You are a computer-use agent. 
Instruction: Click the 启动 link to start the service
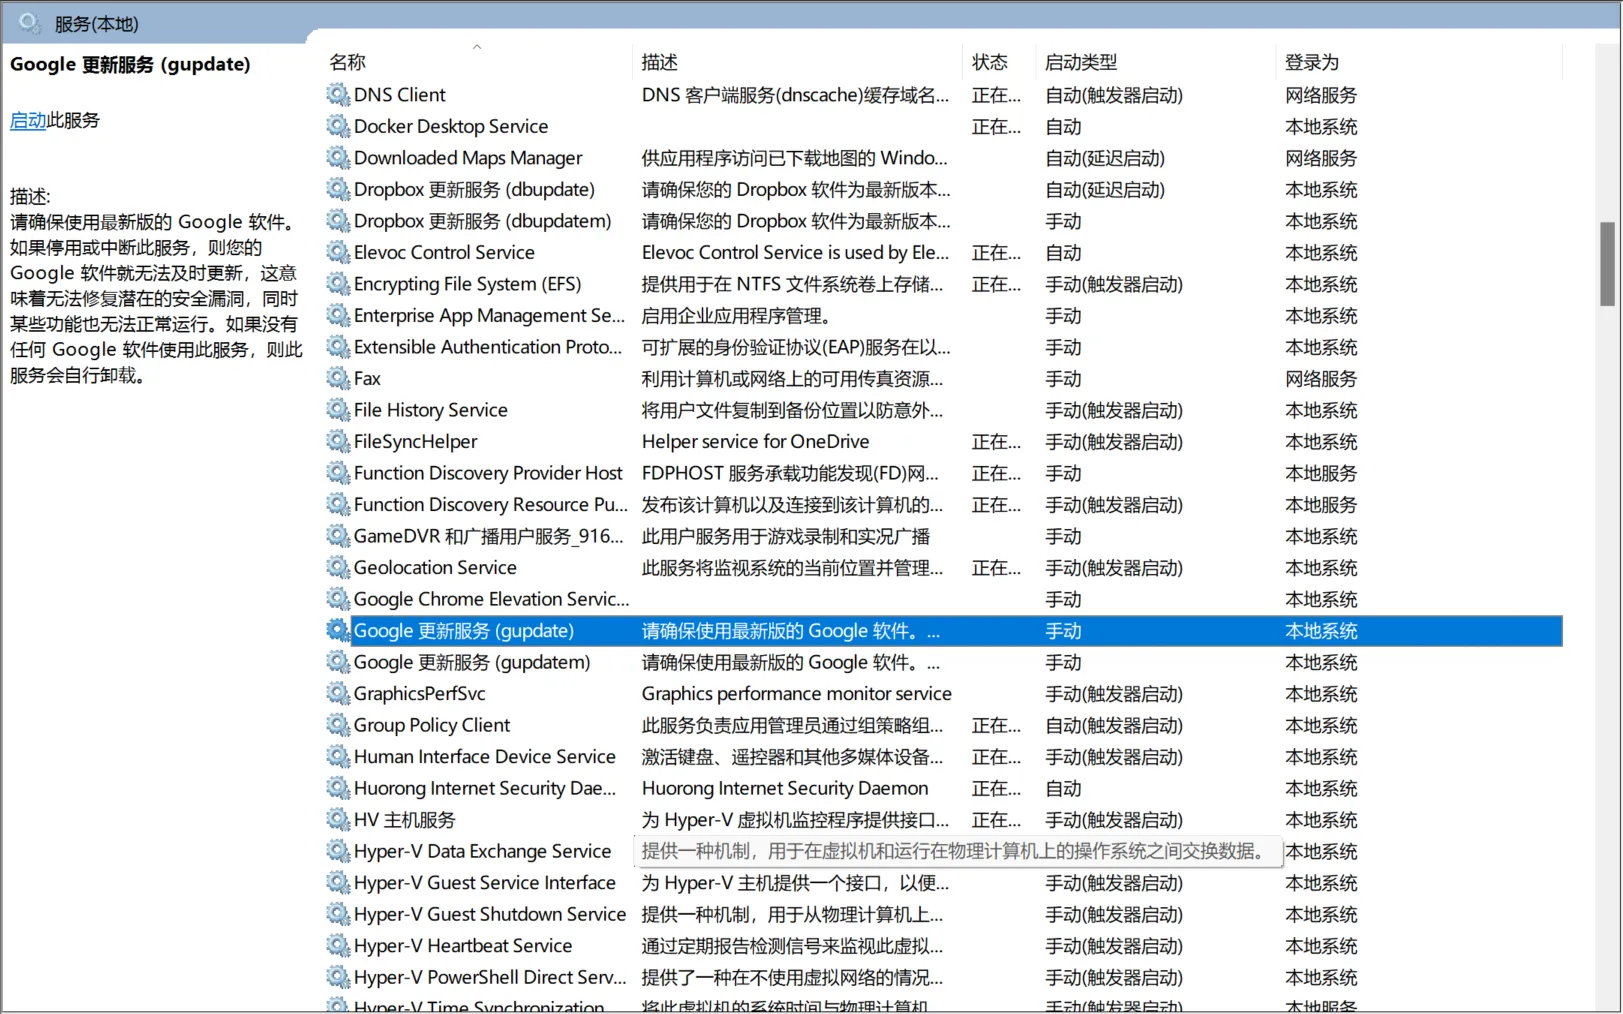click(28, 121)
